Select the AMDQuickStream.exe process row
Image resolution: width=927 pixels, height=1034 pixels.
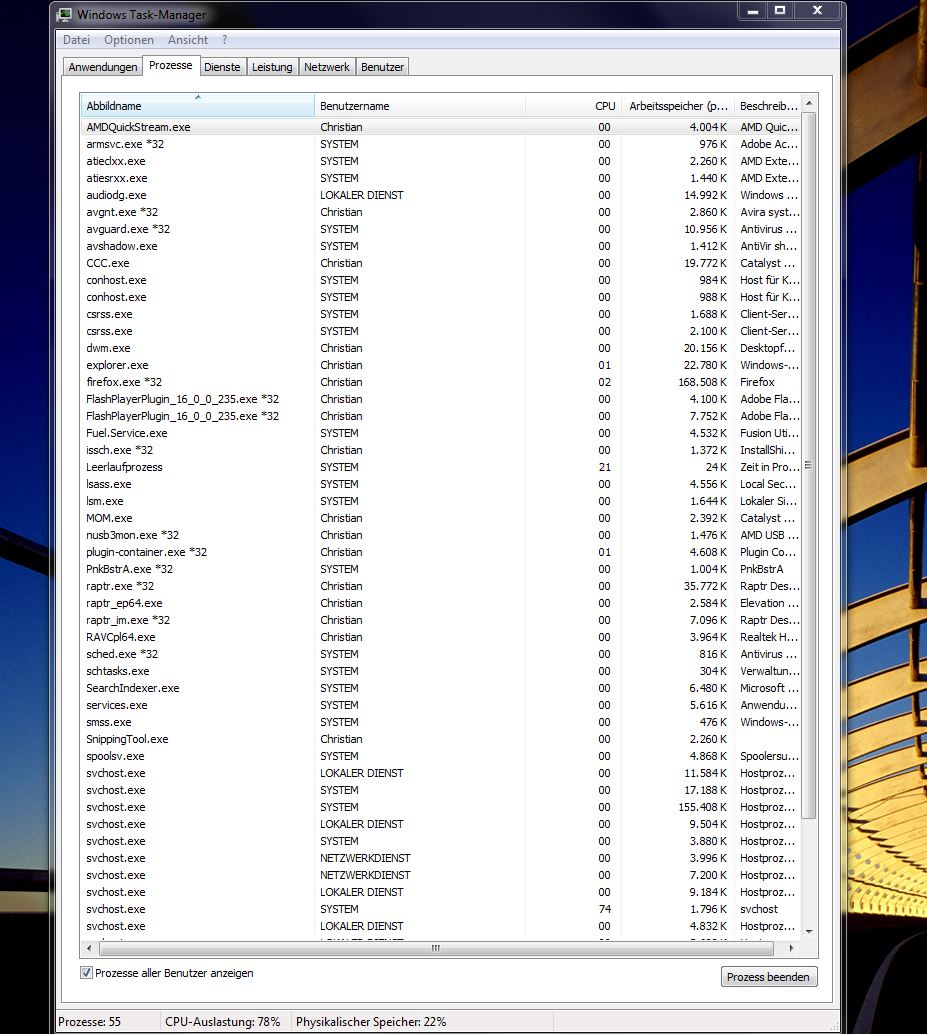pos(441,127)
